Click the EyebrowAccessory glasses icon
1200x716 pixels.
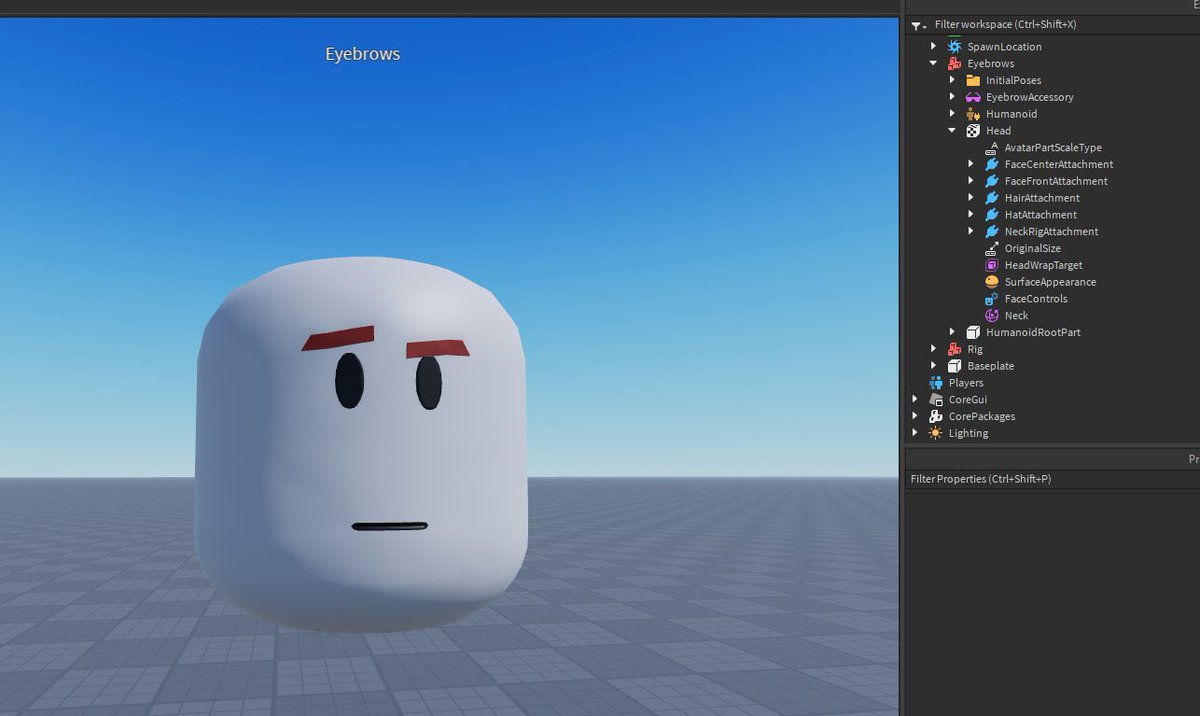pyautogui.click(x=973, y=98)
